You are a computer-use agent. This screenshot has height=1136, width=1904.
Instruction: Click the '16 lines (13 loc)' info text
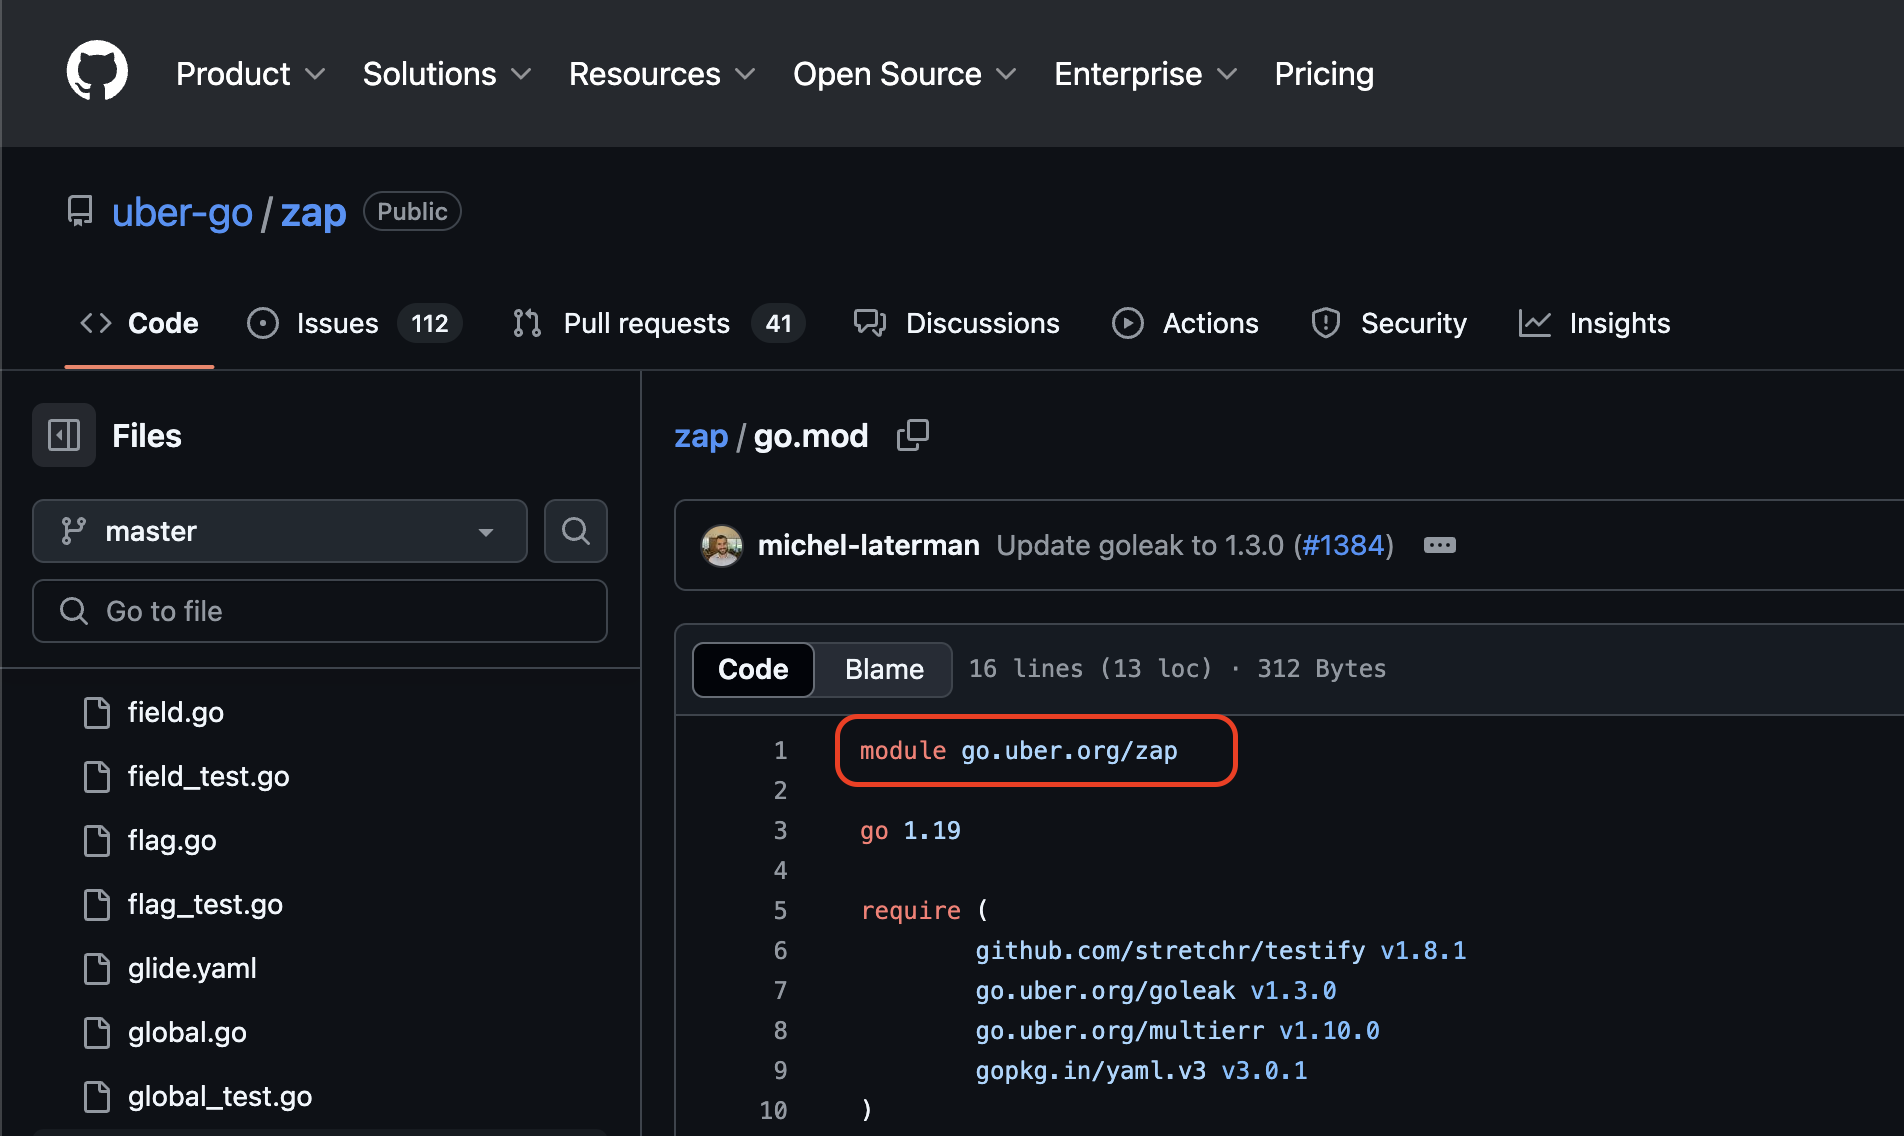[x=1090, y=669]
